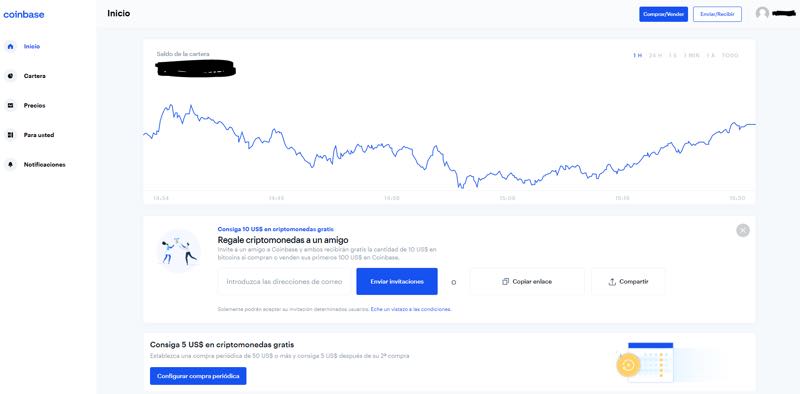Dismiss the invite-a-friend banner with X
The width and height of the screenshot is (800, 394).
point(743,230)
